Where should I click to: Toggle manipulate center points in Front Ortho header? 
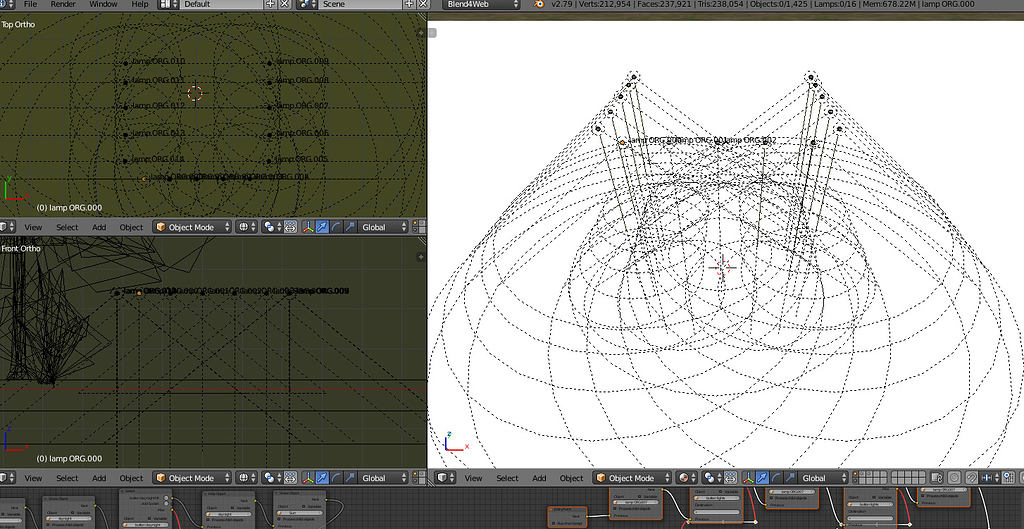click(x=291, y=478)
